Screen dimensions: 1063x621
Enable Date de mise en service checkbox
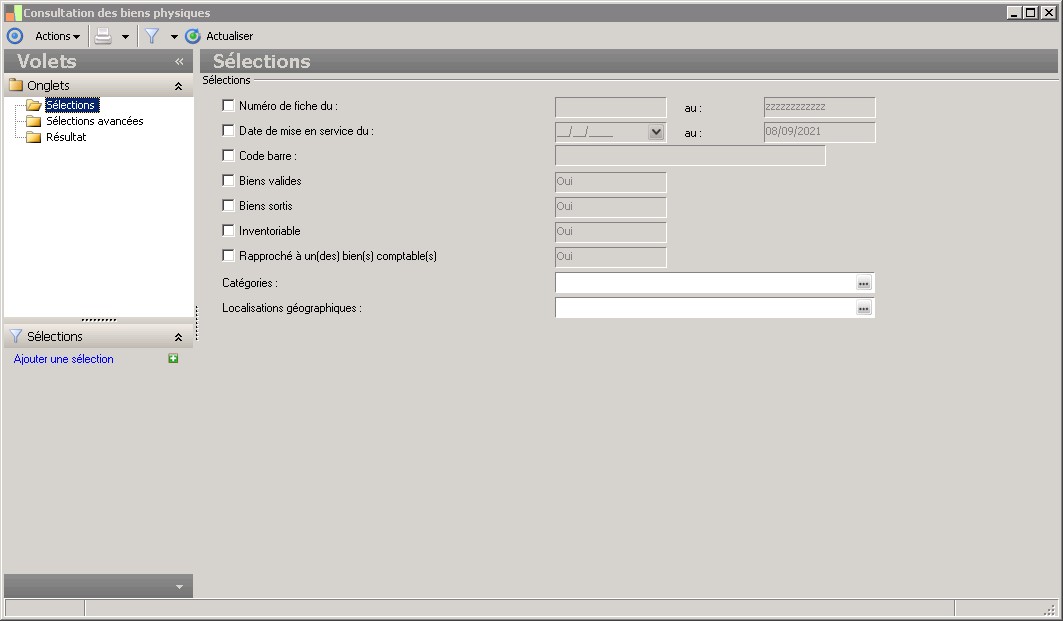click(x=228, y=130)
